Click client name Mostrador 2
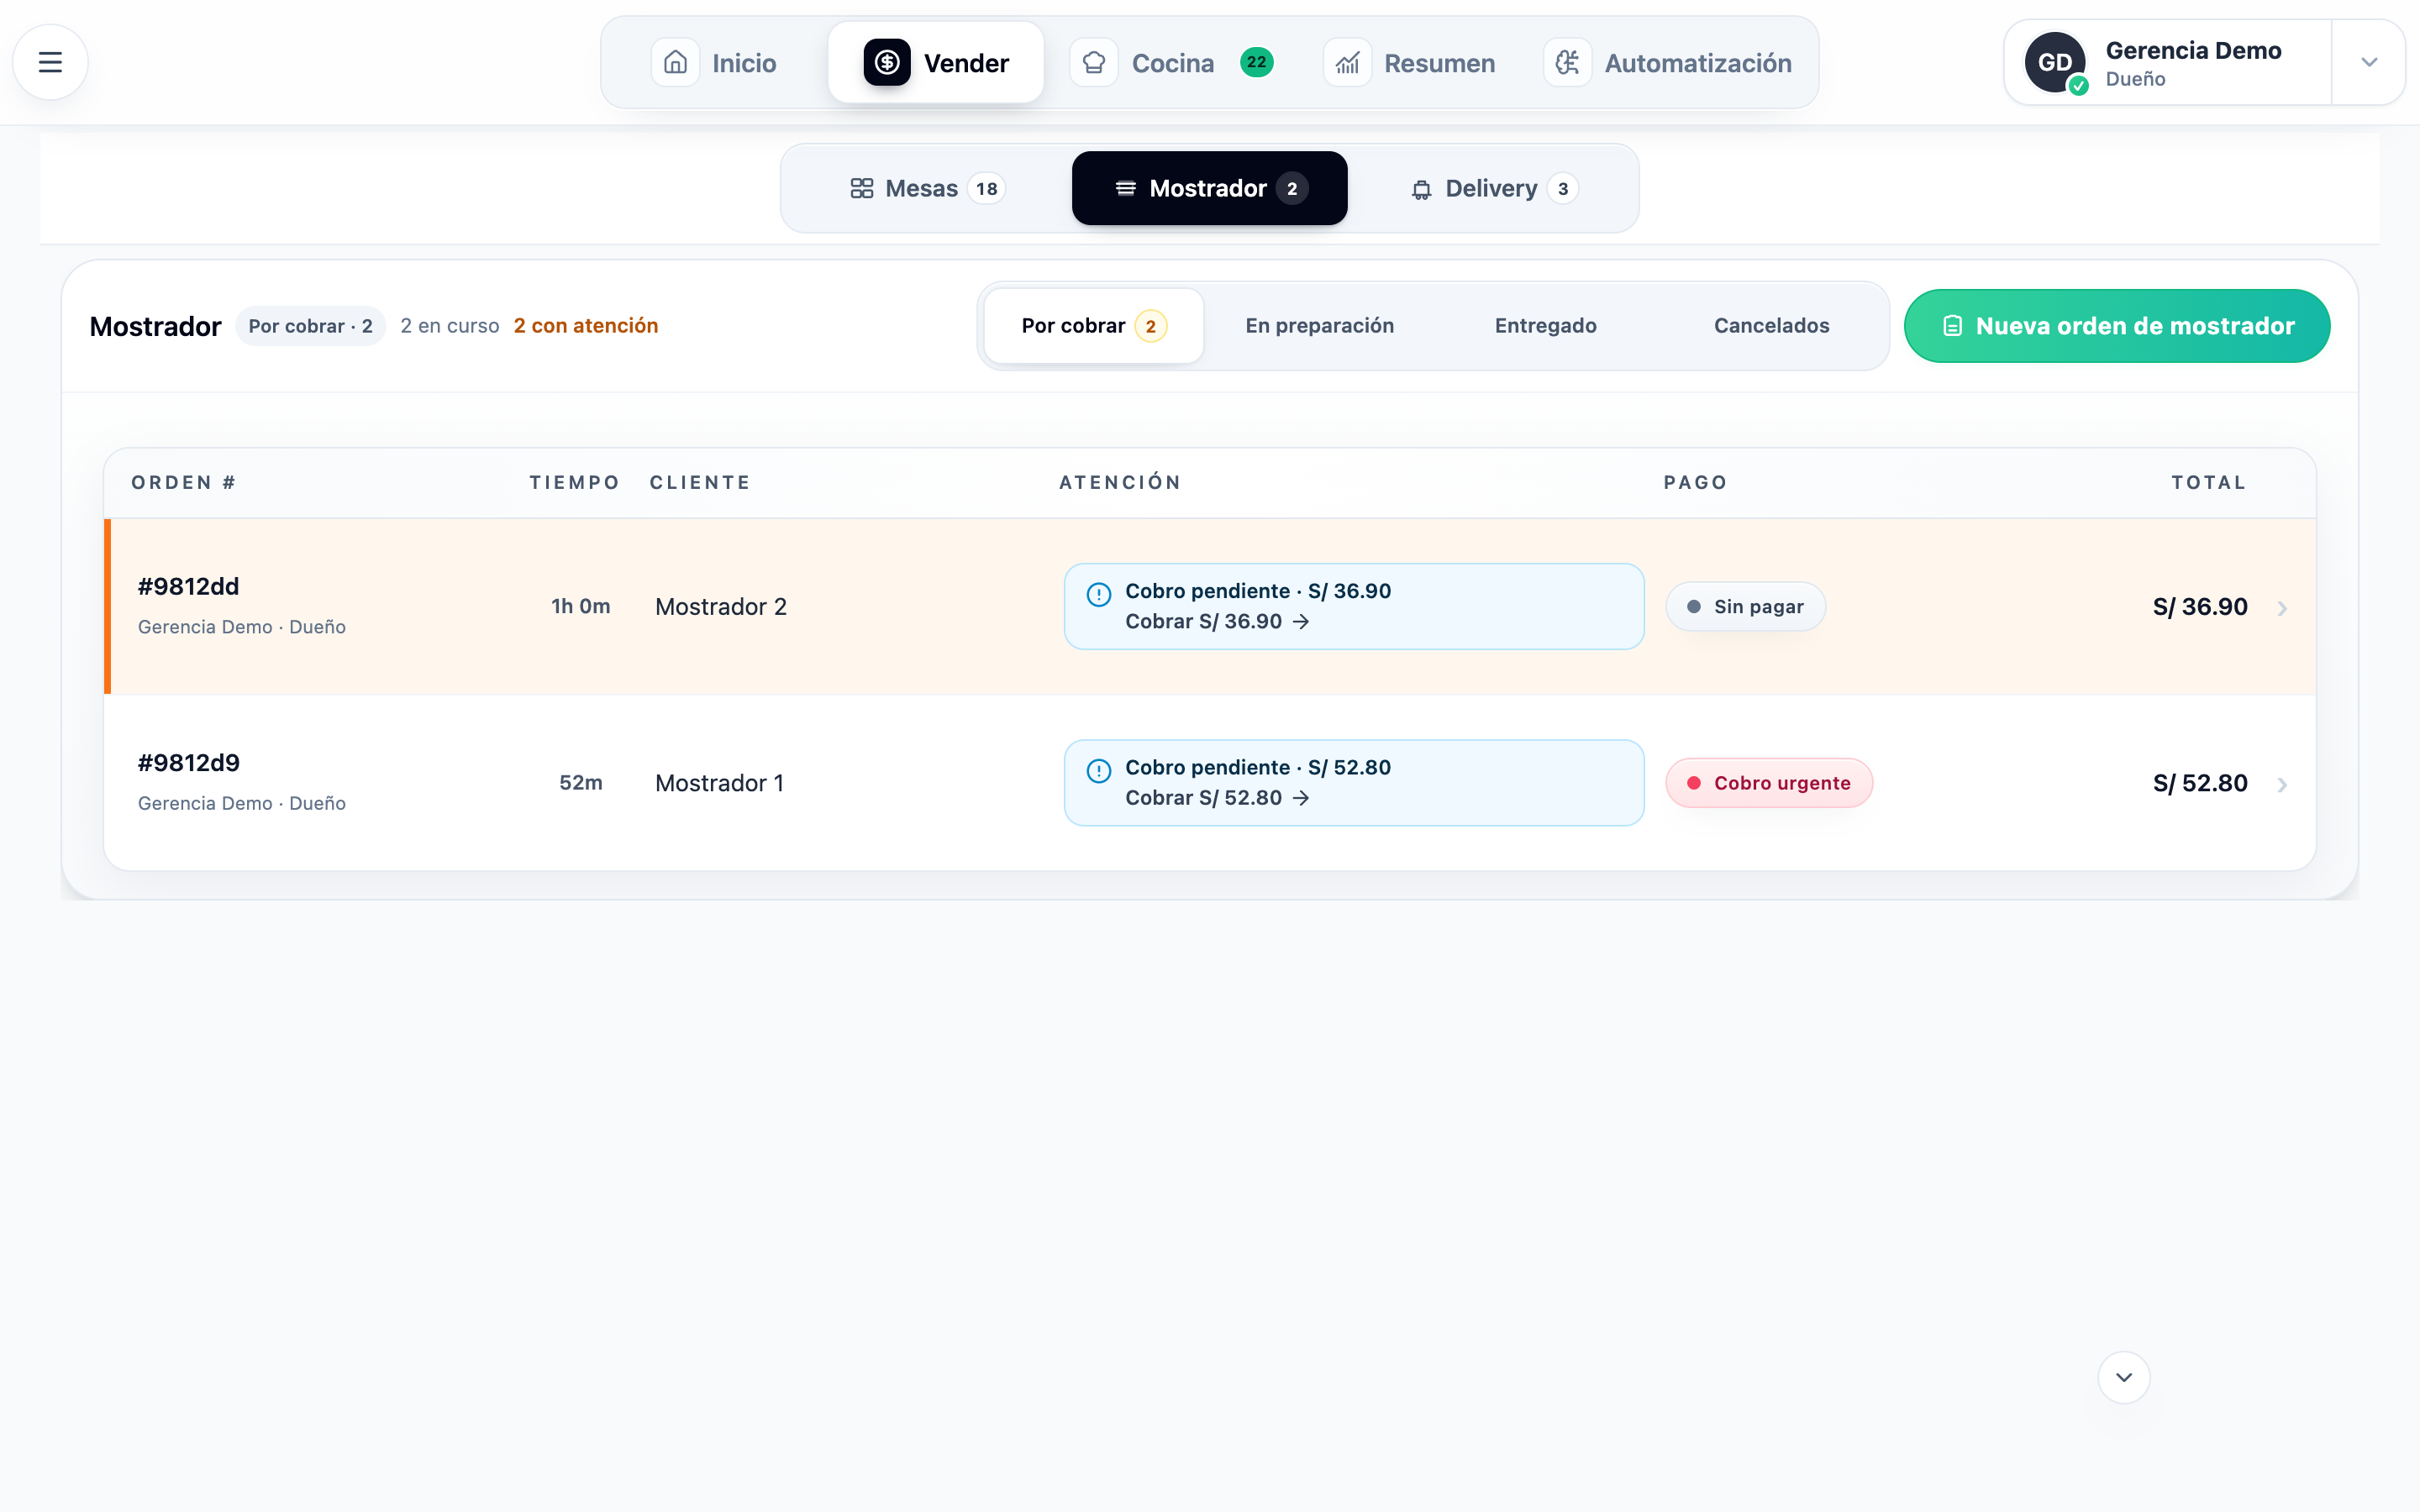Image resolution: width=2420 pixels, height=1512 pixels. pos(721,607)
